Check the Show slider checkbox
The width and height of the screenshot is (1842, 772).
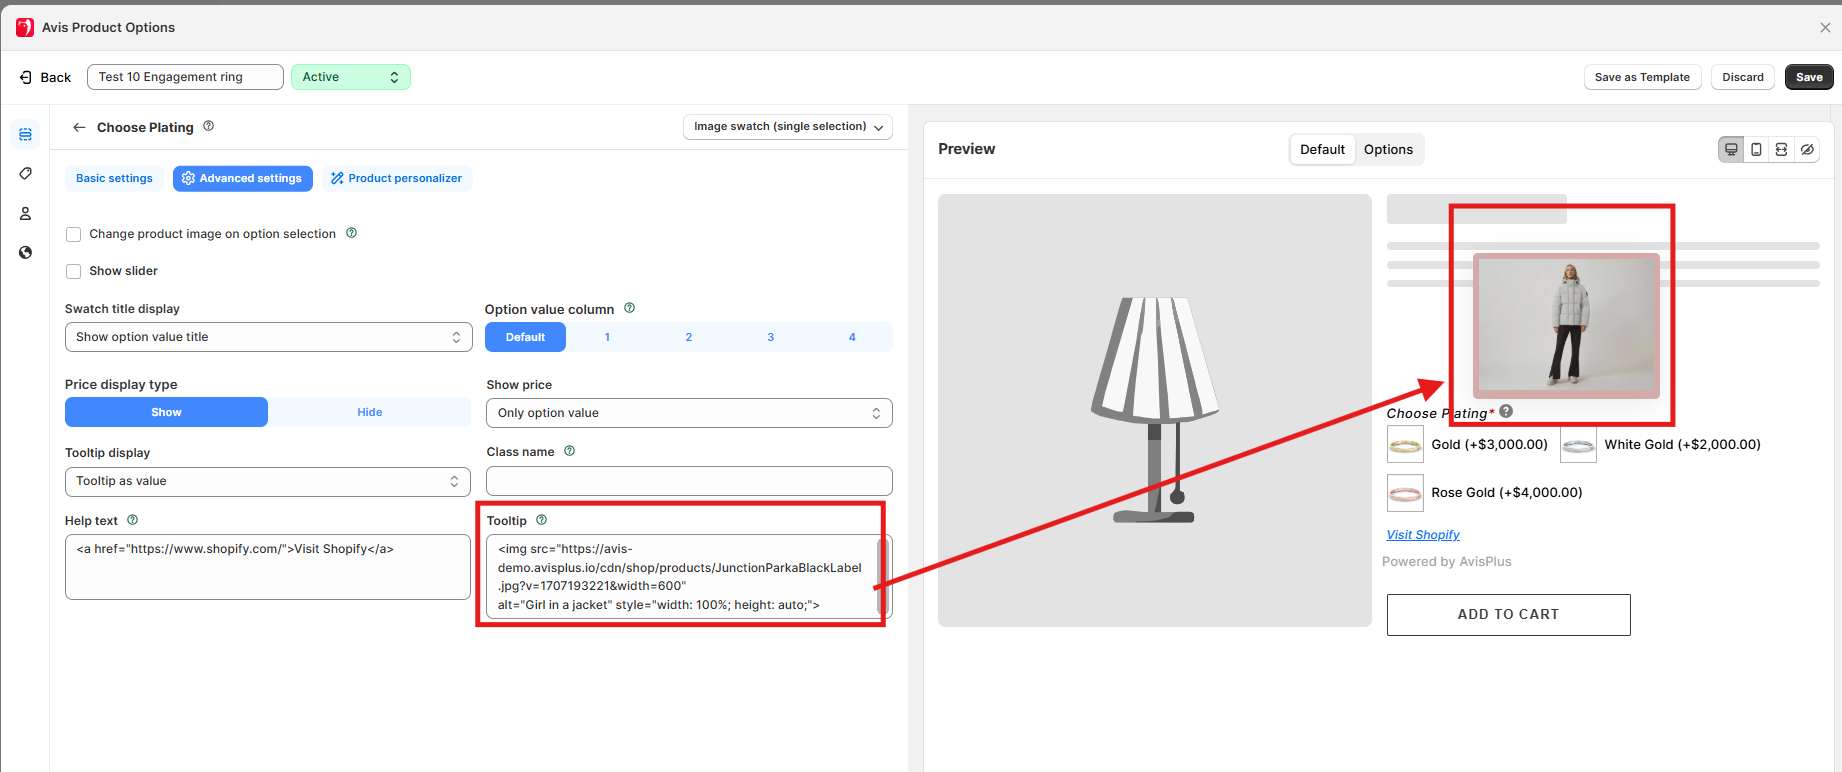[x=73, y=271]
